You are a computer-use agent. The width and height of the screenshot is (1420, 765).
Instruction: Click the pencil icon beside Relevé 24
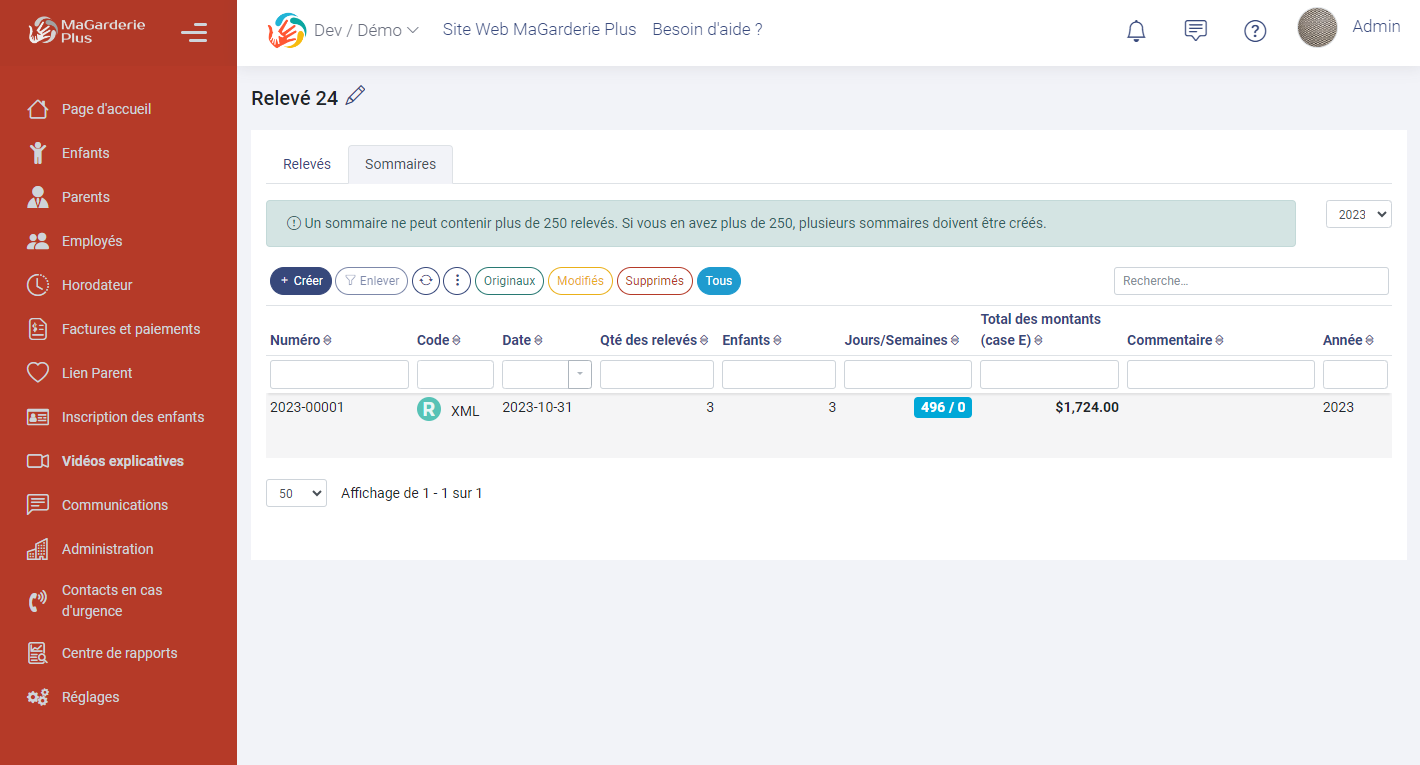coord(356,95)
